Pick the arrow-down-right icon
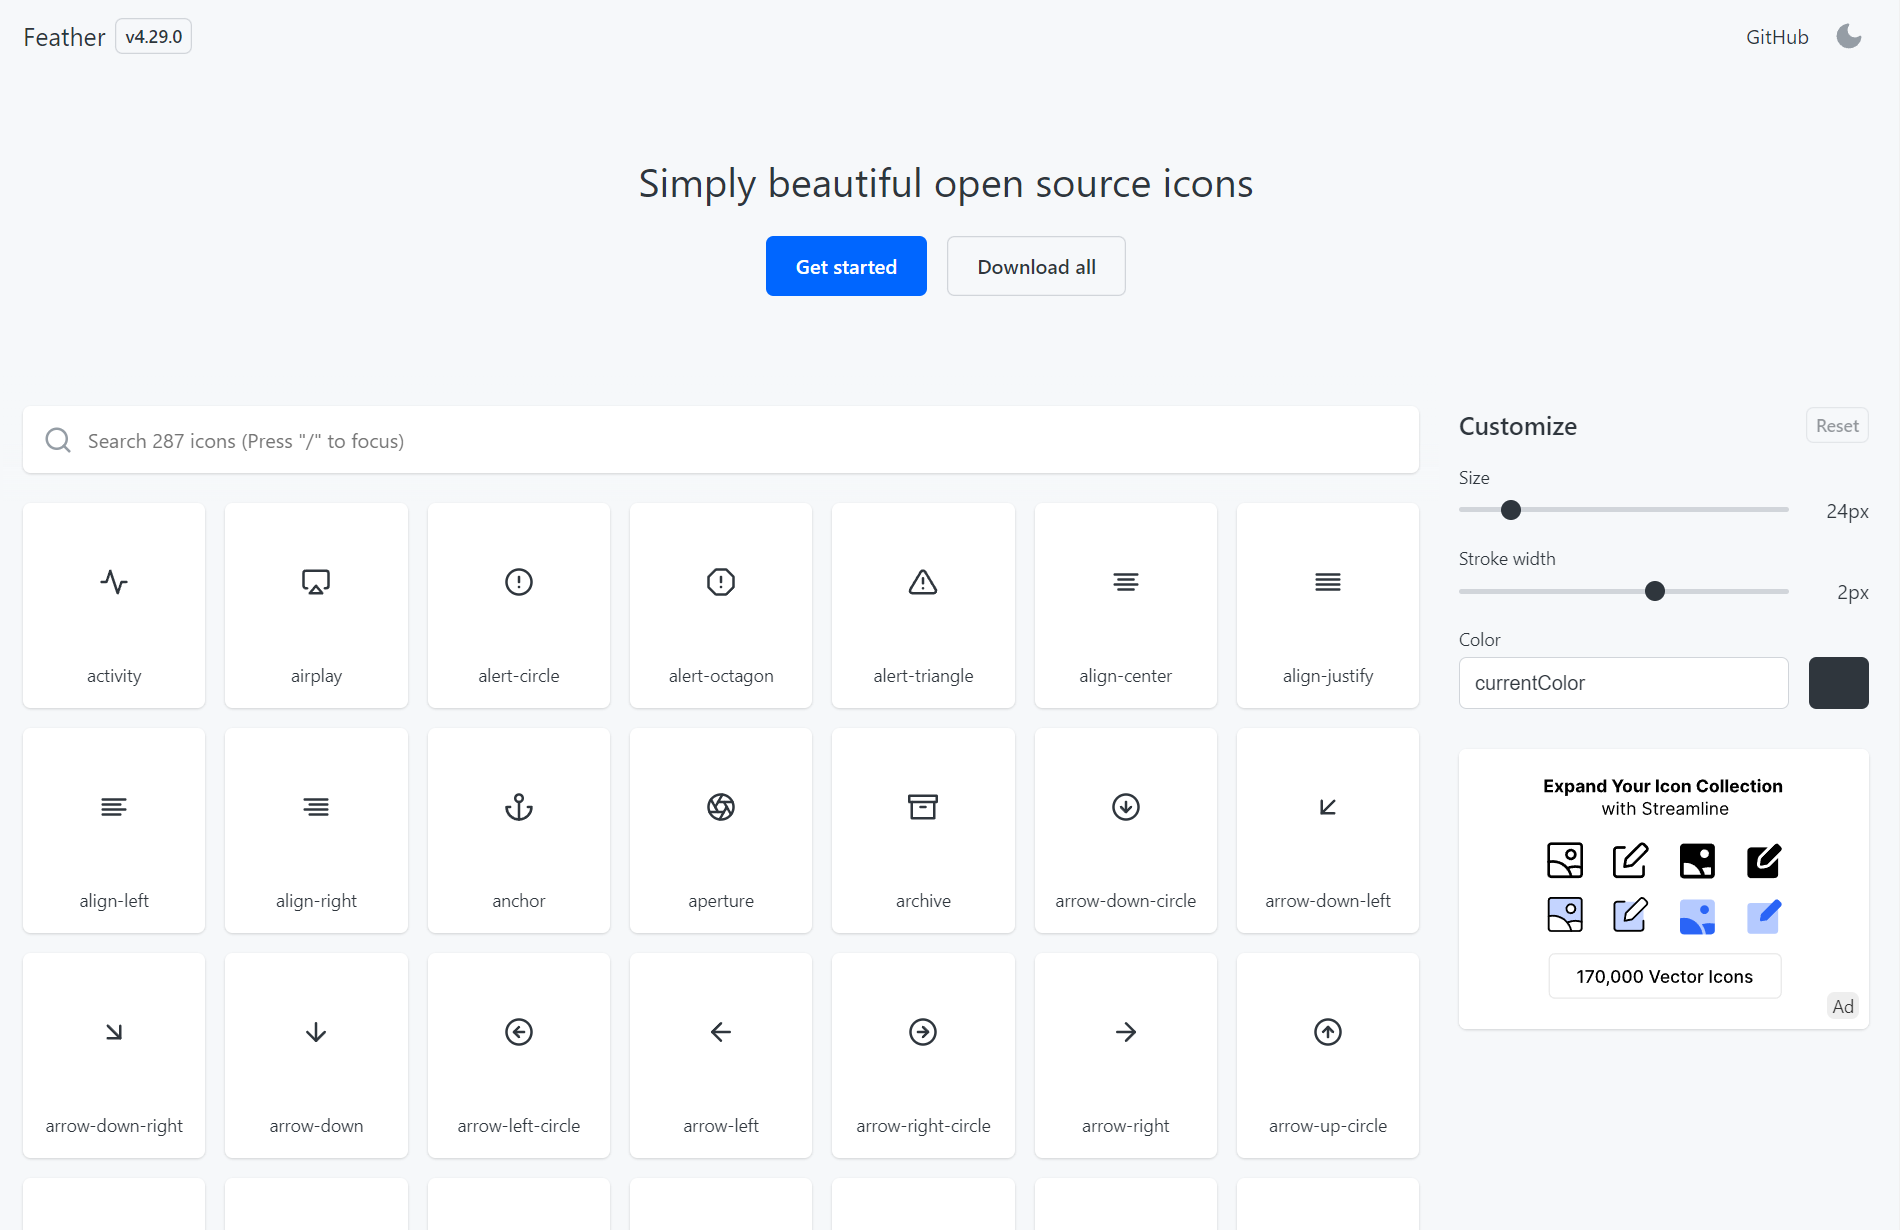The width and height of the screenshot is (1900, 1230). [114, 1055]
